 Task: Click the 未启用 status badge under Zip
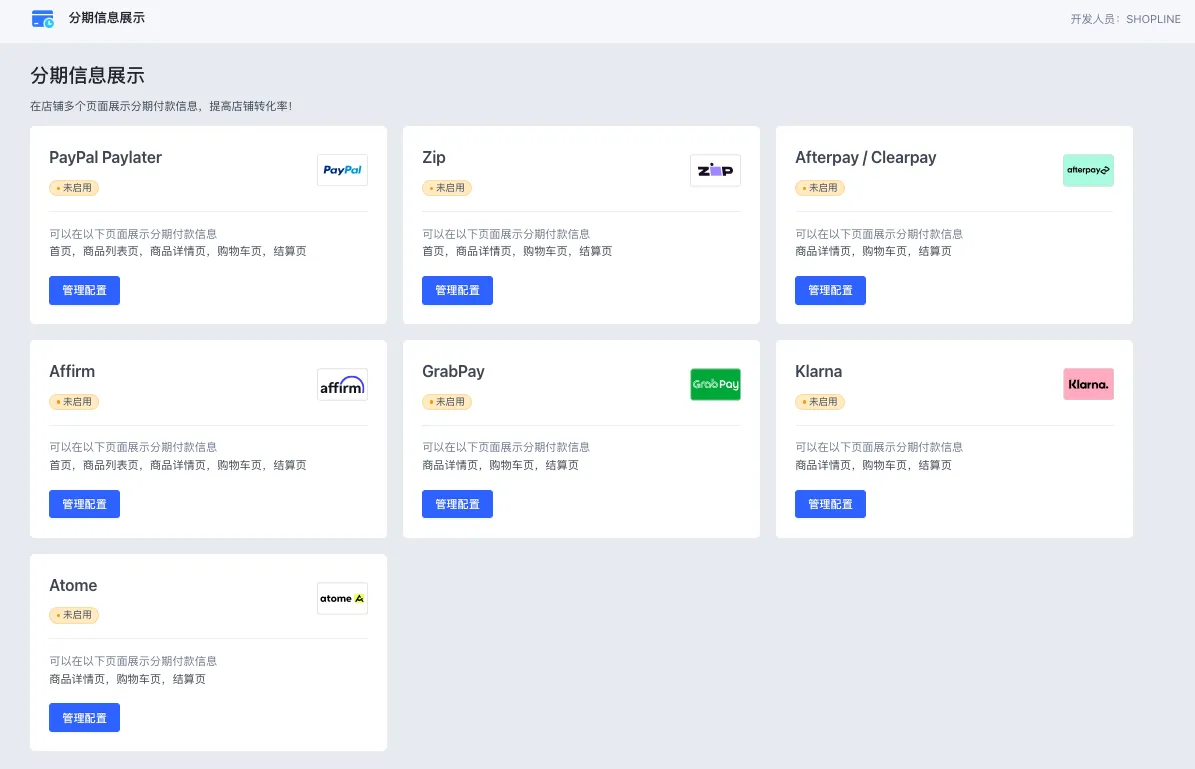[x=447, y=188]
